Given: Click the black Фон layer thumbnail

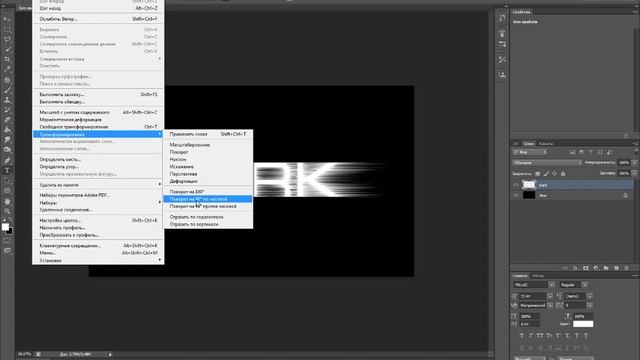Looking at the screenshot, I should [529, 196].
